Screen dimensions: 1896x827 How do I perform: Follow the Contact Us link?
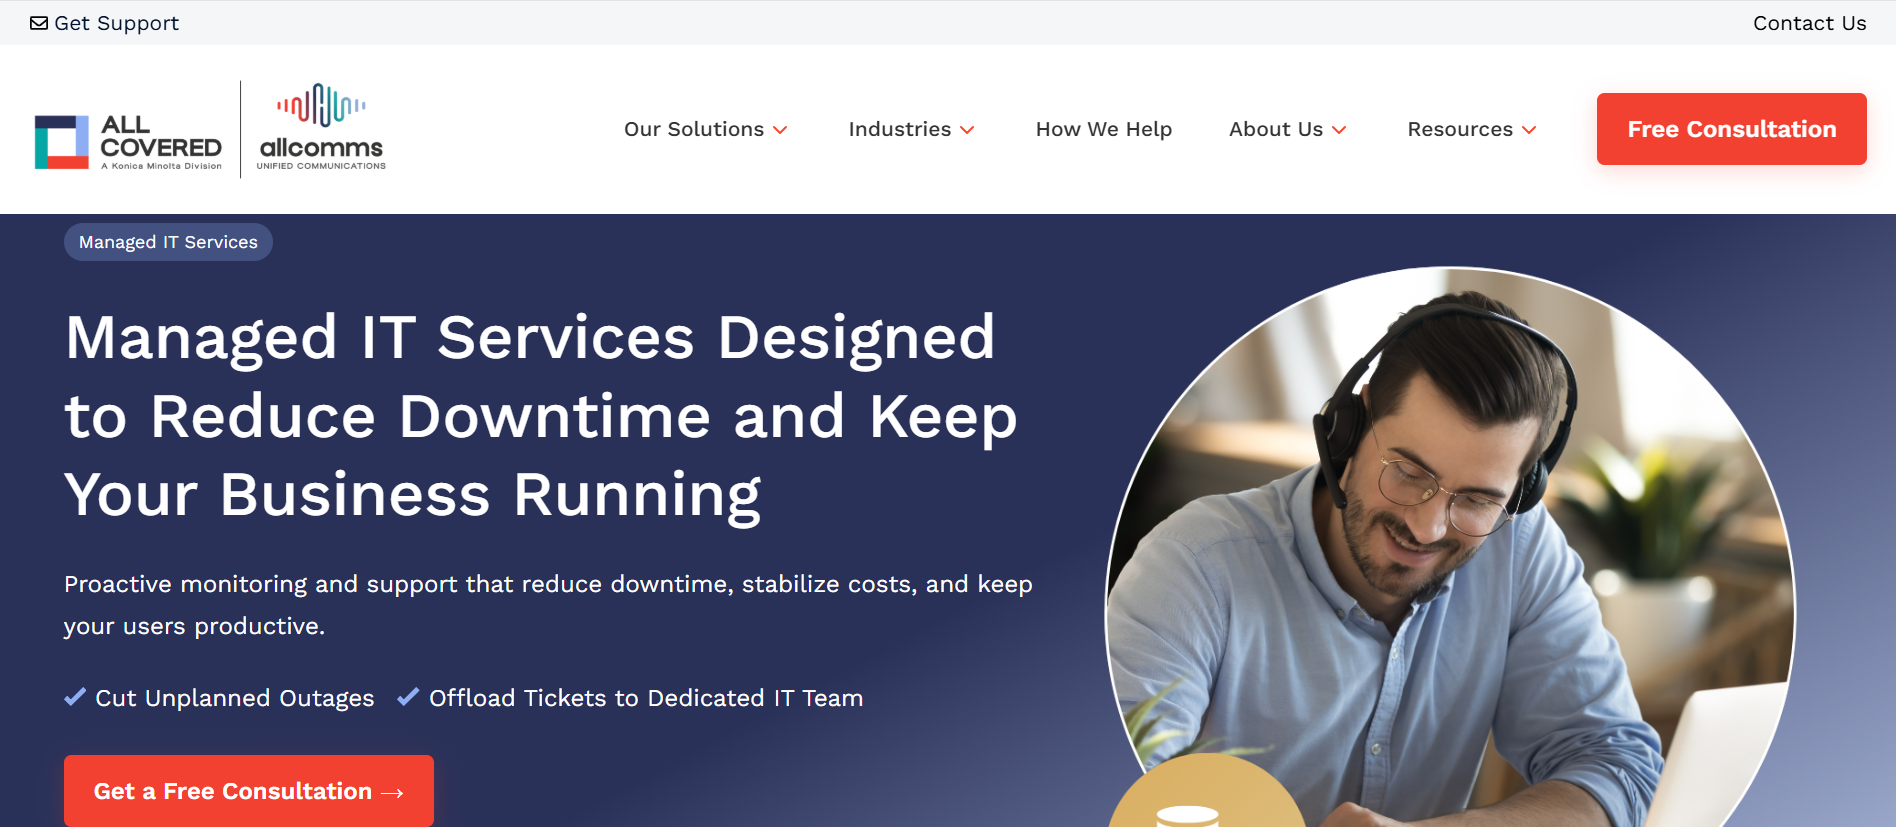pos(1809,23)
